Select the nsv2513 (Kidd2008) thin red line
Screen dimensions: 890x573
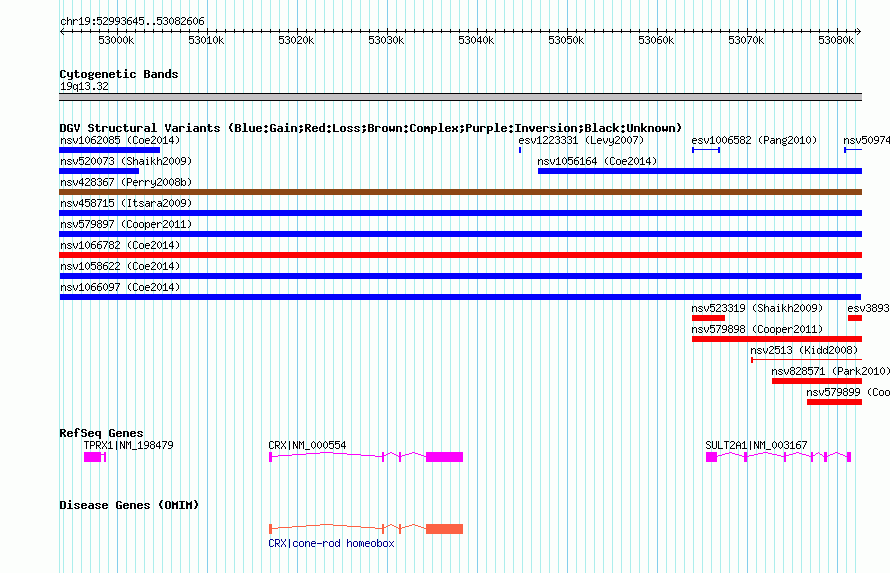pyautogui.click(x=807, y=360)
